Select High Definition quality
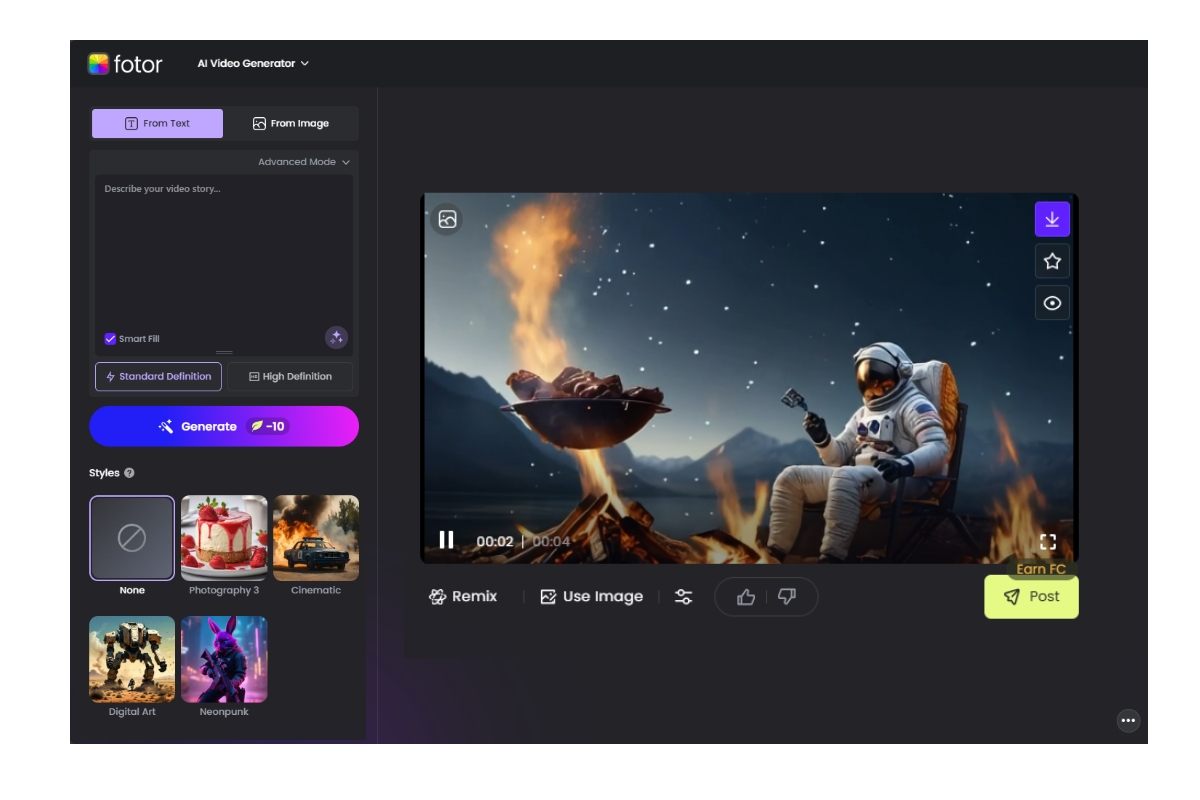Viewport: 1200px width, 800px height. [x=290, y=376]
